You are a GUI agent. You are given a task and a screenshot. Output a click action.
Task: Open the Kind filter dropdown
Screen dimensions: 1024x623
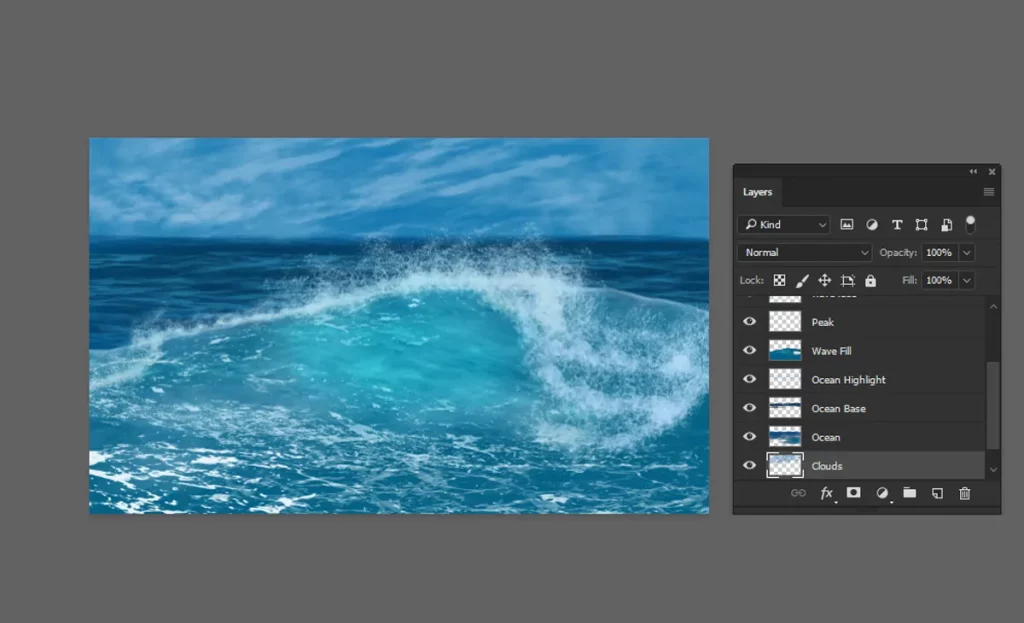click(x=783, y=224)
